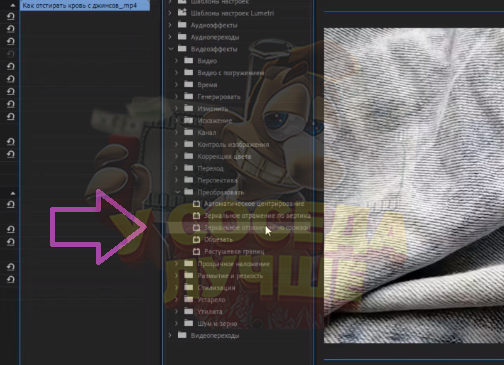Viewport: 504px width, 365px height.
Task: Select the folder icon beside Время
Action: coord(189,84)
